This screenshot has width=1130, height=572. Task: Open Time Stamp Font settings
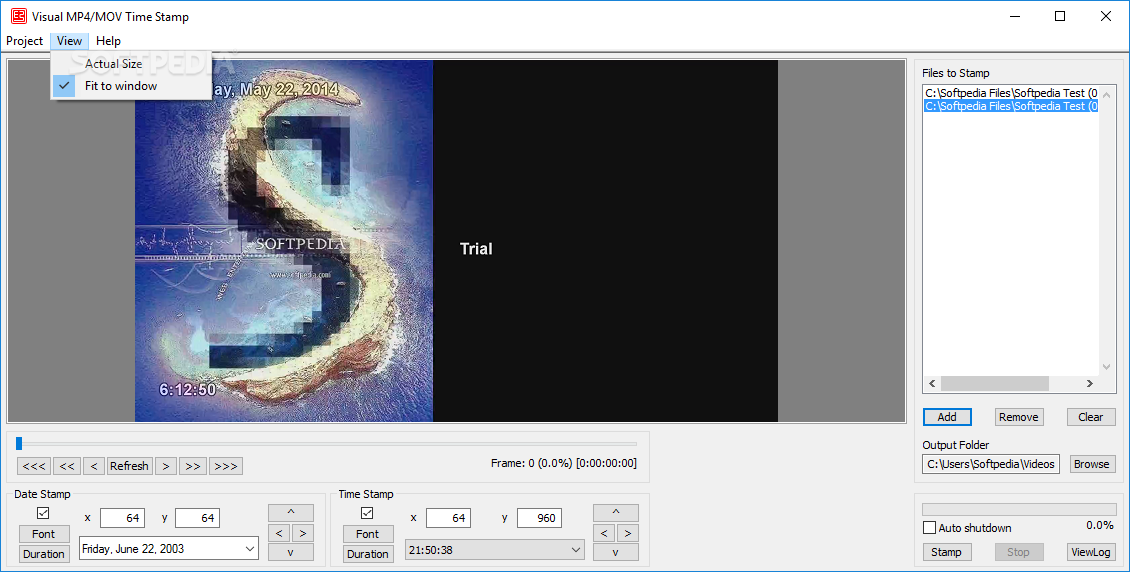tap(368, 534)
